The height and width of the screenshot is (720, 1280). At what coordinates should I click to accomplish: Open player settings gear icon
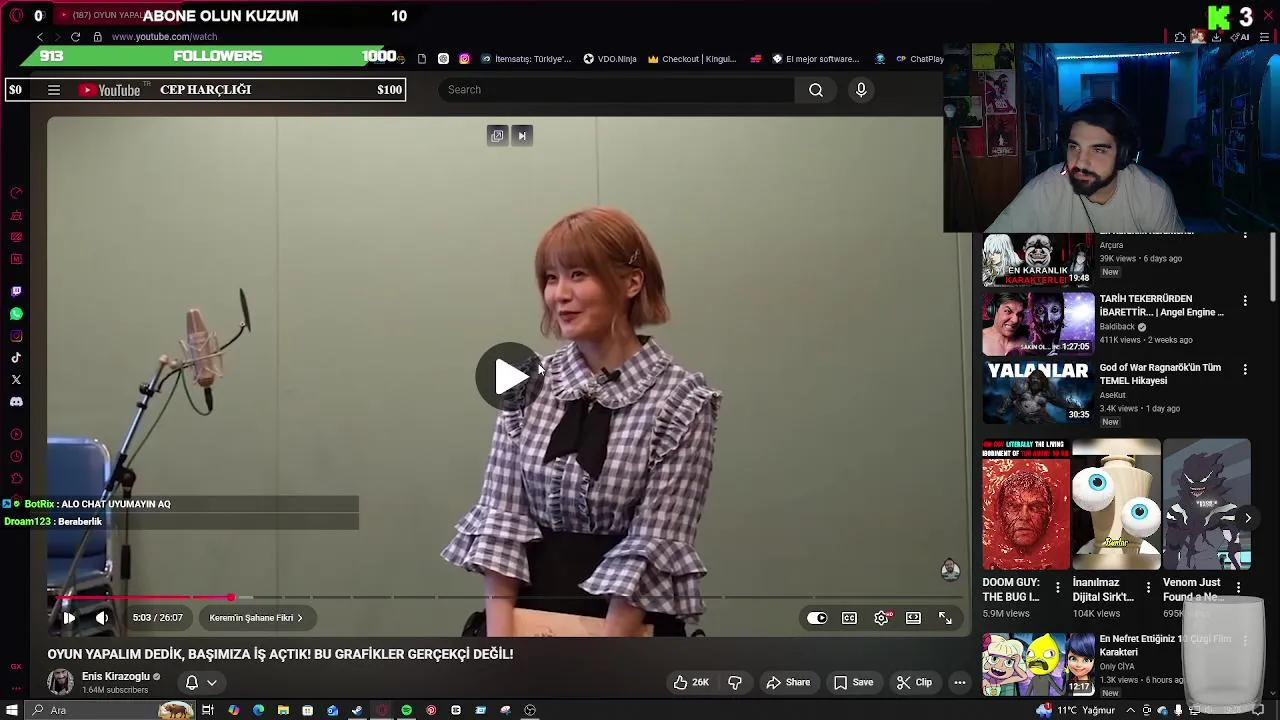click(x=881, y=618)
